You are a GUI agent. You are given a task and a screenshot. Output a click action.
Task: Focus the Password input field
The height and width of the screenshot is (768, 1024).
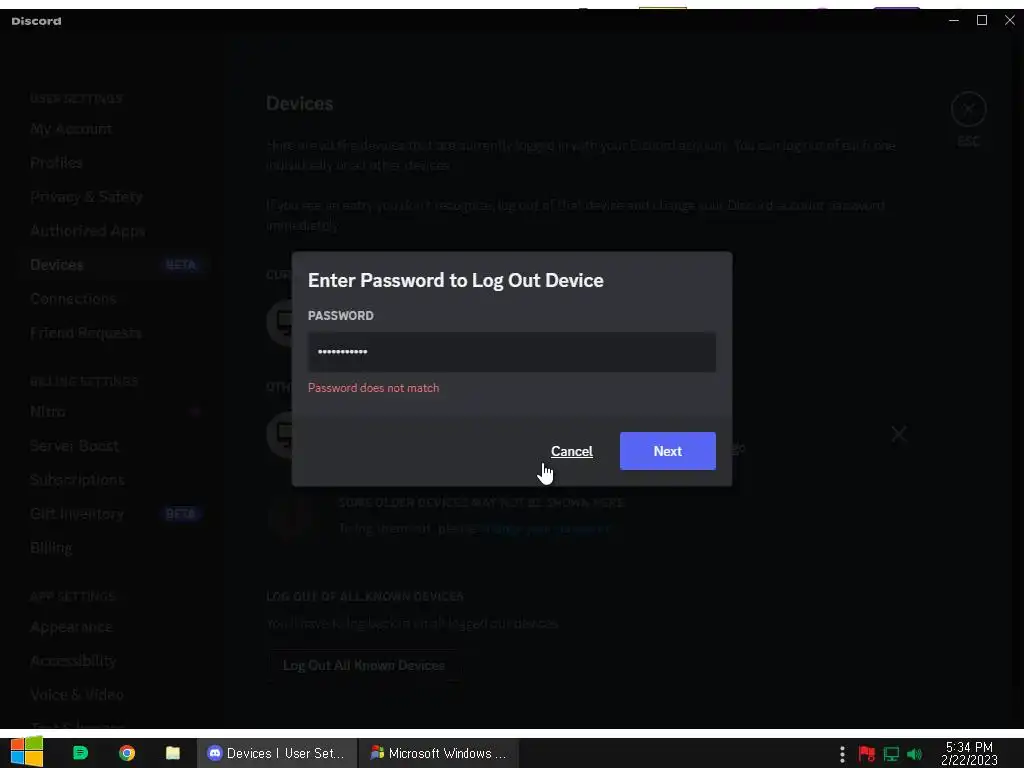tap(511, 352)
